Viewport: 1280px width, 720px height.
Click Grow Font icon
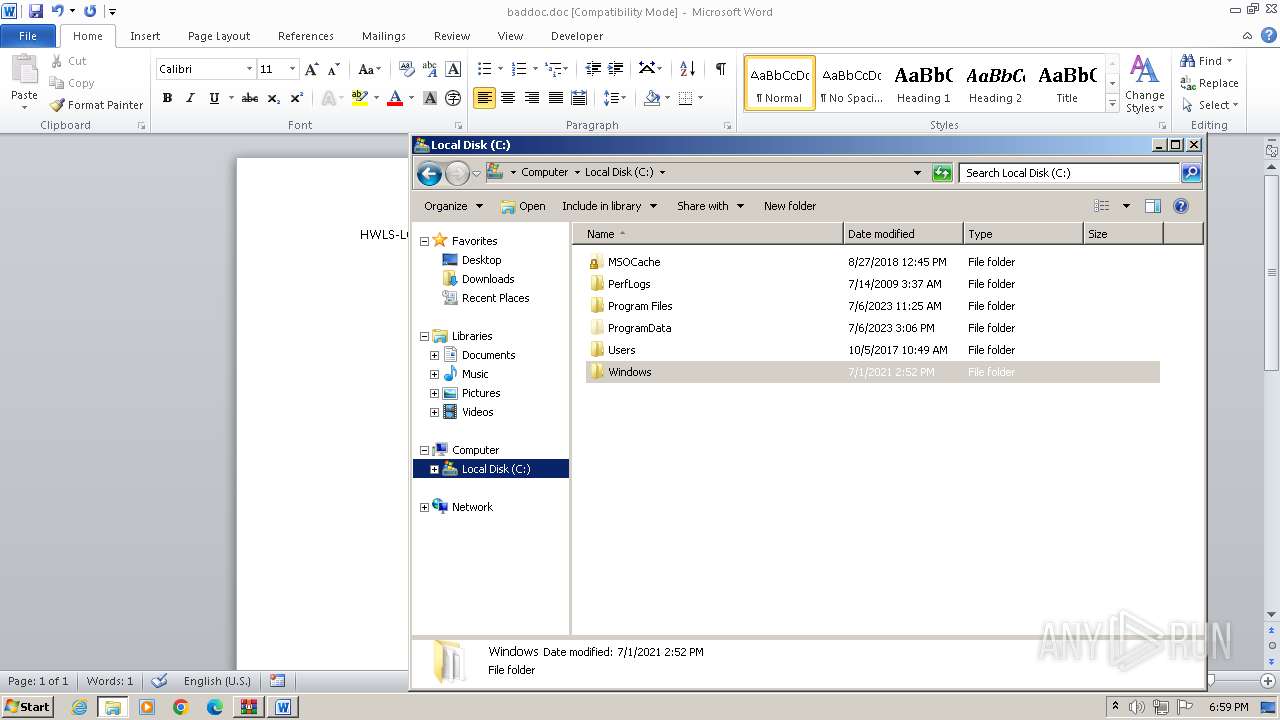click(x=312, y=69)
